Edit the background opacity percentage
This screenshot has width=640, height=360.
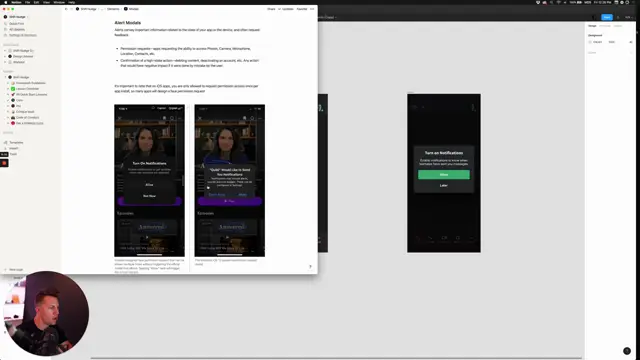611,42
